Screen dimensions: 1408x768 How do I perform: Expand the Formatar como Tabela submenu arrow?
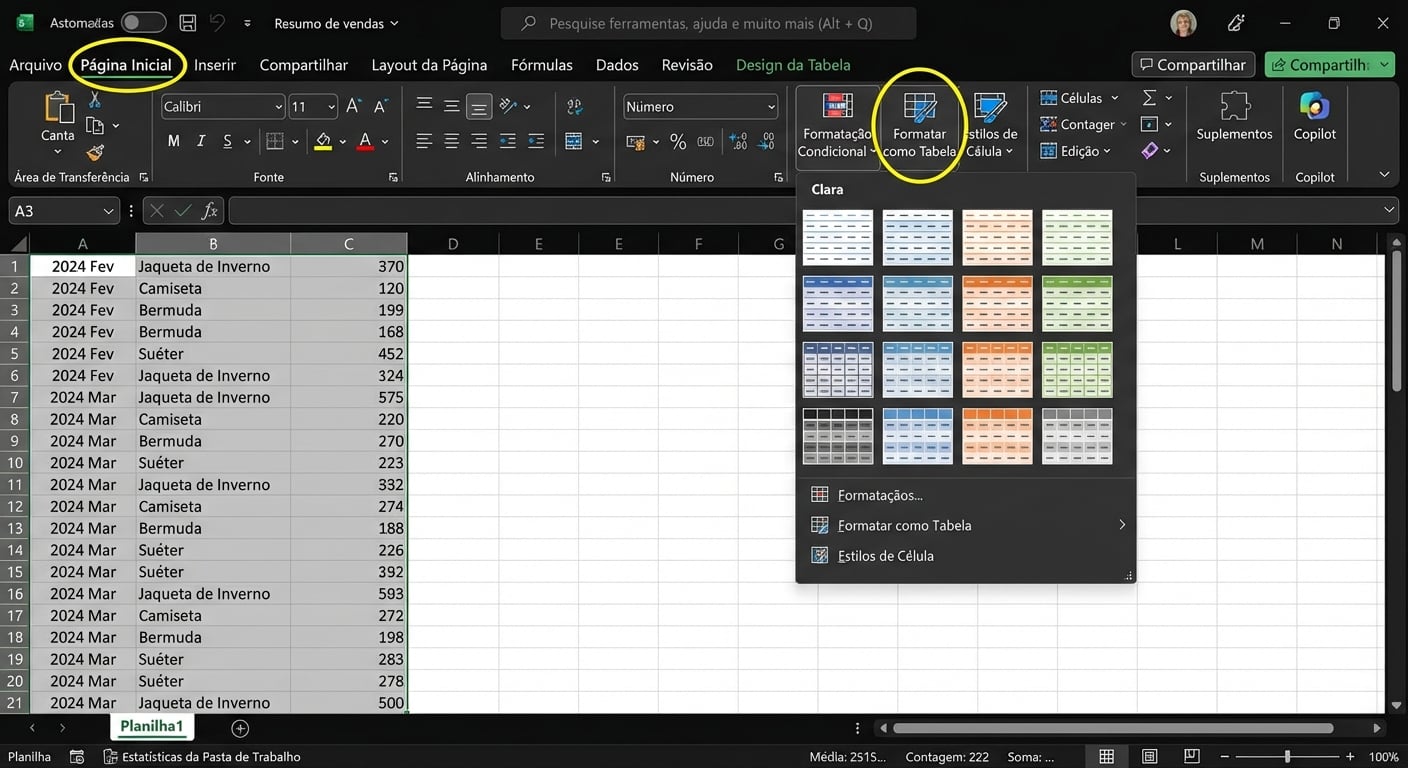click(1121, 524)
